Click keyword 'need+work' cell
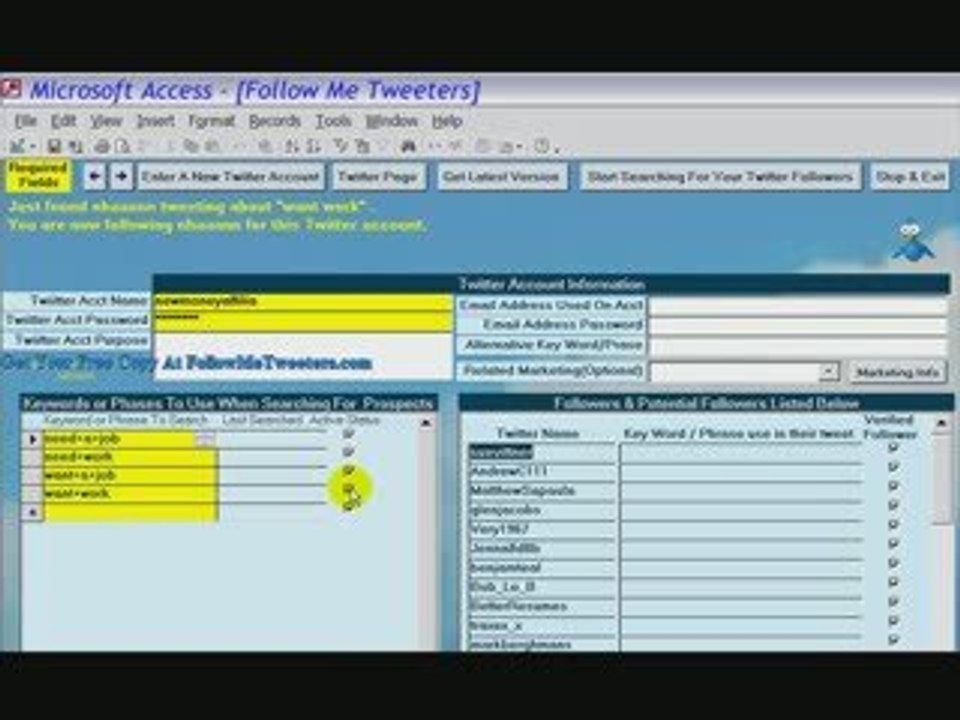This screenshot has width=960, height=720. pyautogui.click(x=130, y=457)
